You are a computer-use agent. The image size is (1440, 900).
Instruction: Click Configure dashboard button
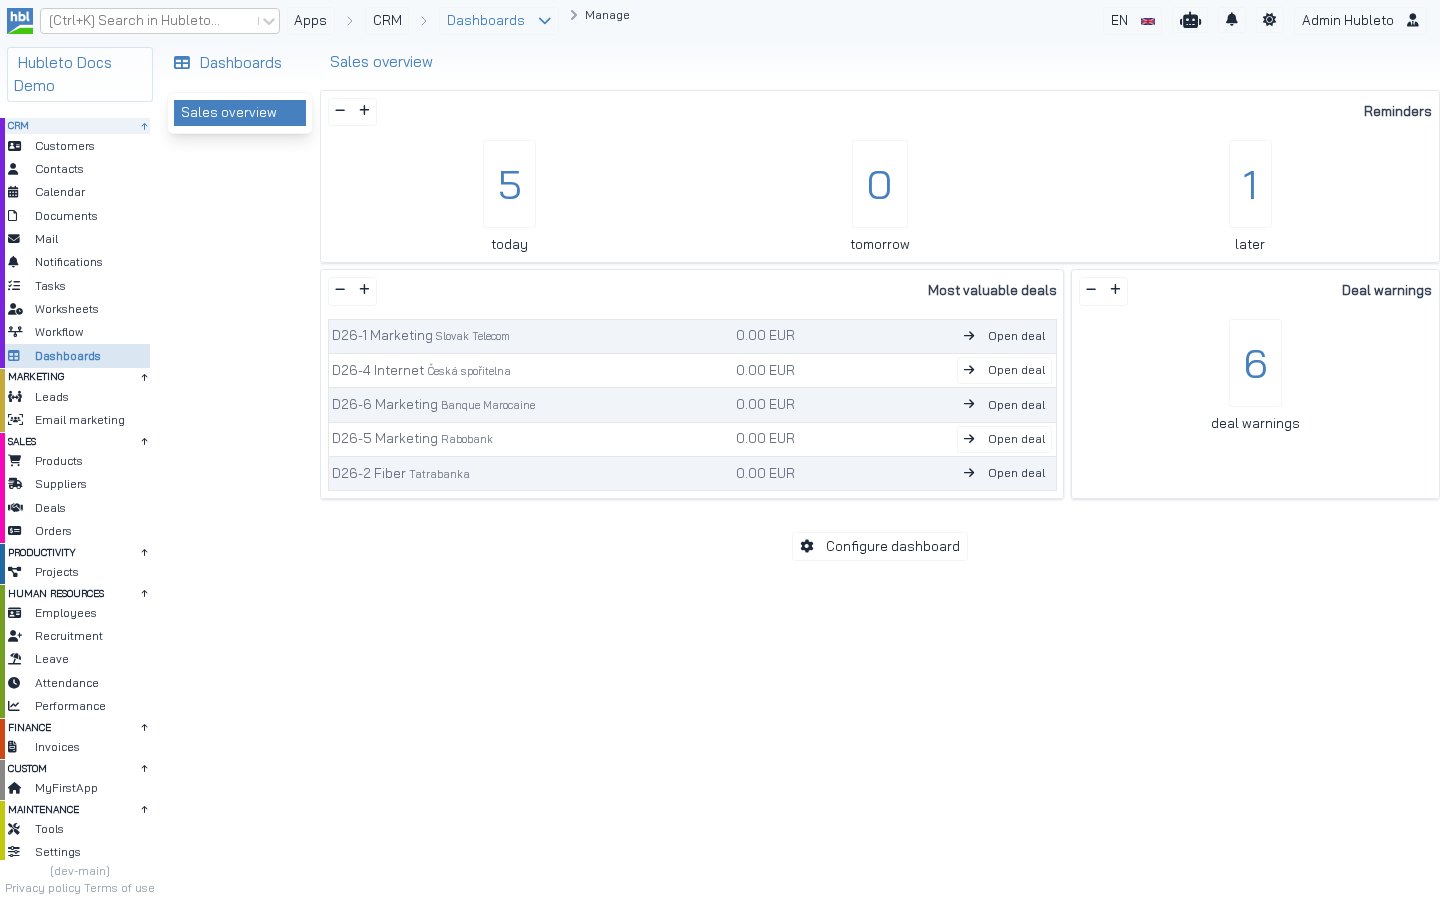click(880, 546)
